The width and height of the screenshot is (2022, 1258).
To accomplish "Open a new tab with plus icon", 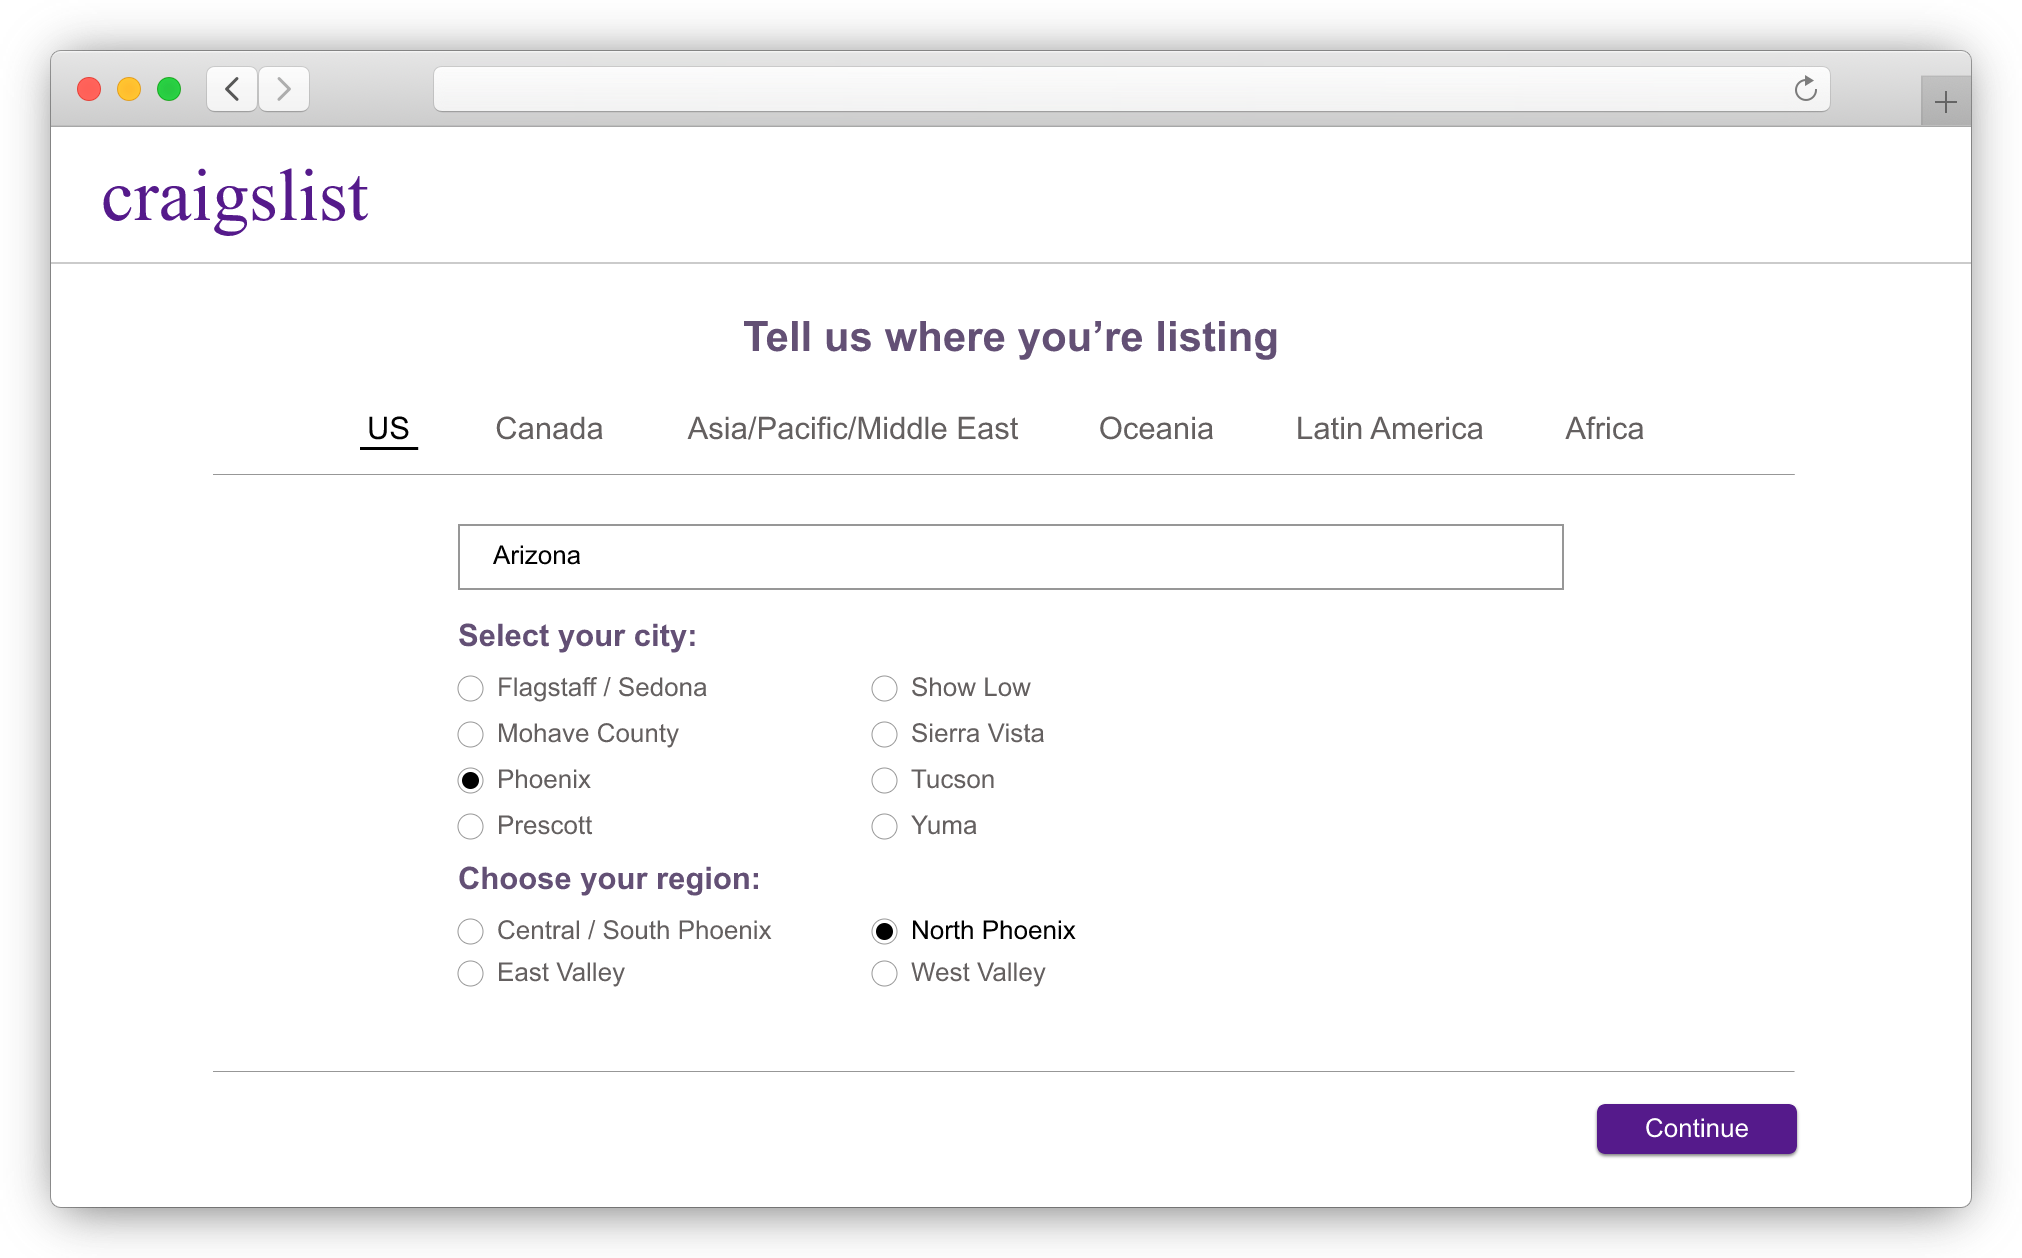I will [x=1945, y=102].
